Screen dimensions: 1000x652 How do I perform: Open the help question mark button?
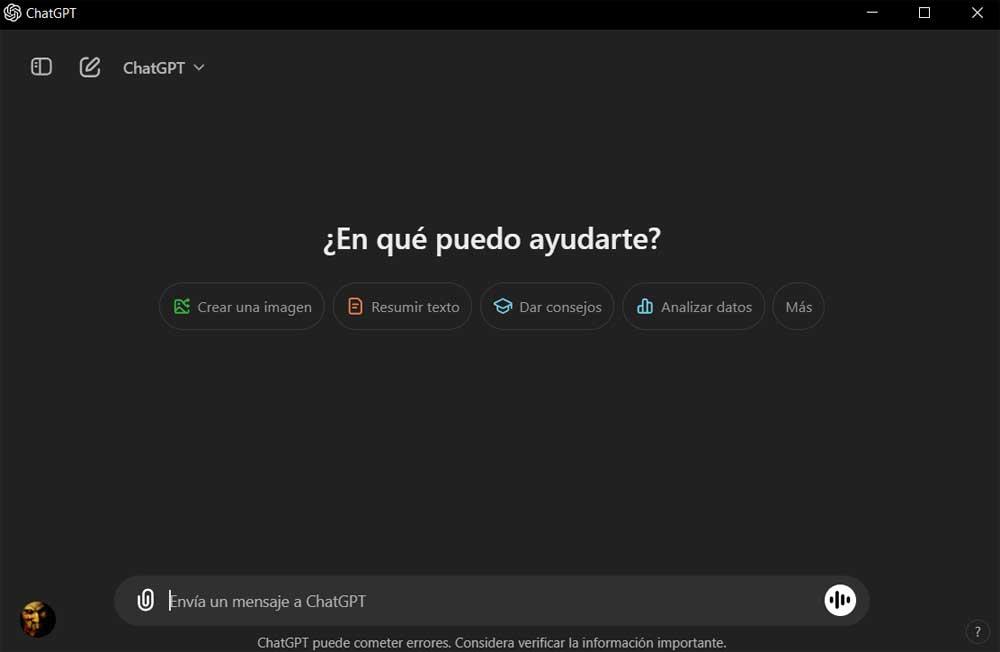pyautogui.click(x=978, y=632)
